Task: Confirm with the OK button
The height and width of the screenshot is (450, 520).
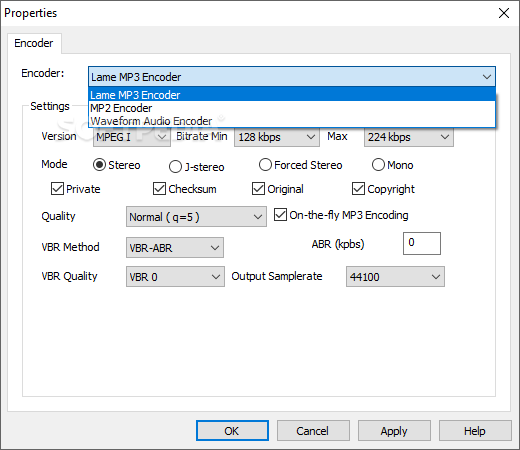Action: (x=232, y=431)
